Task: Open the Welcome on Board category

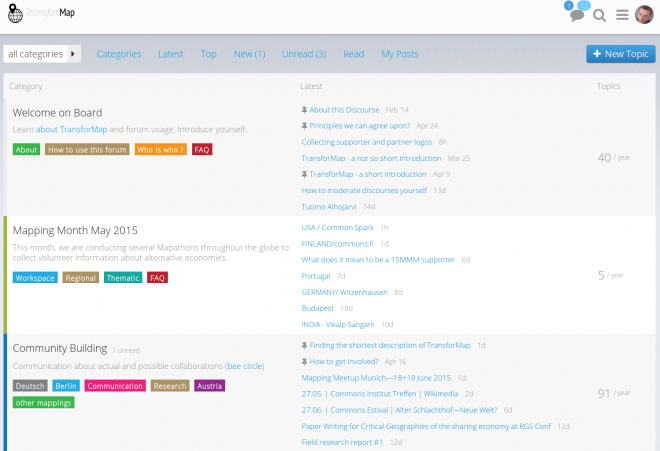Action: 57,113
